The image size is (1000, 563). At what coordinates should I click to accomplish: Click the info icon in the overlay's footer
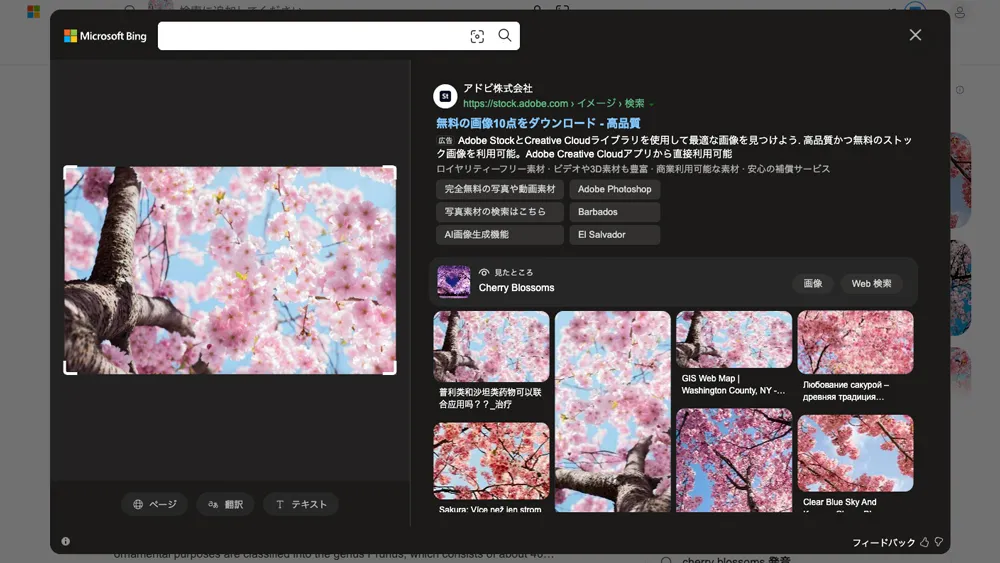66,541
